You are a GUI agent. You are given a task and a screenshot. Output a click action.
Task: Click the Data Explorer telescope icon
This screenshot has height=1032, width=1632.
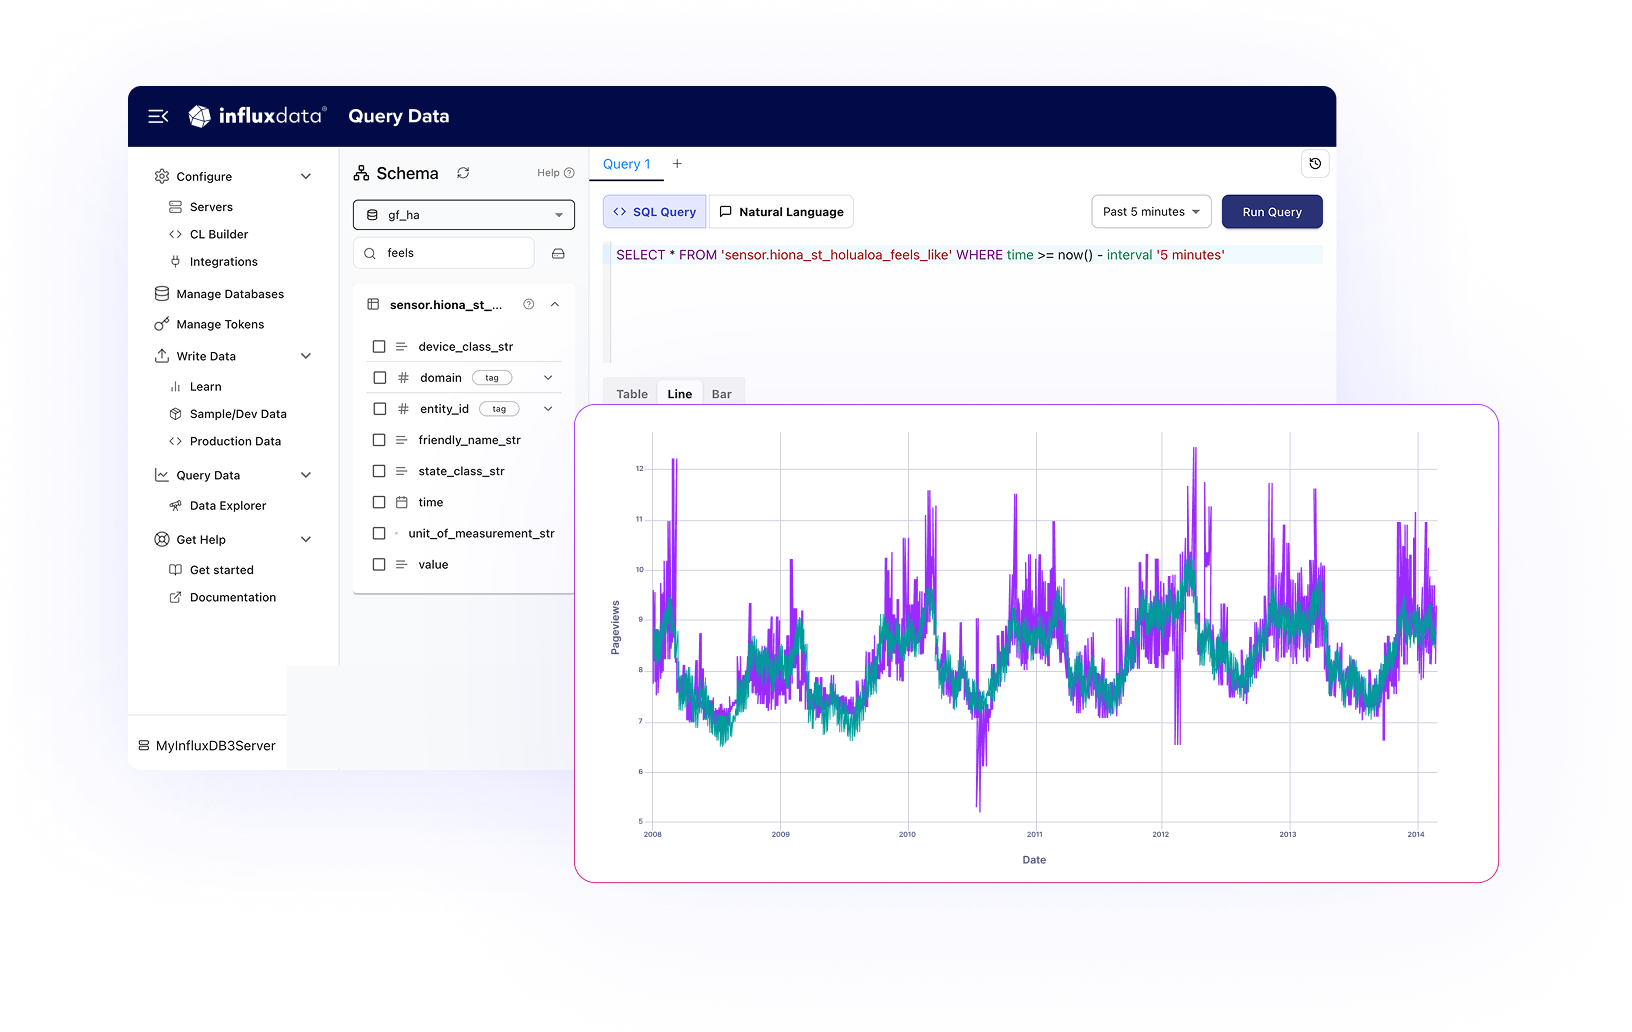175,506
